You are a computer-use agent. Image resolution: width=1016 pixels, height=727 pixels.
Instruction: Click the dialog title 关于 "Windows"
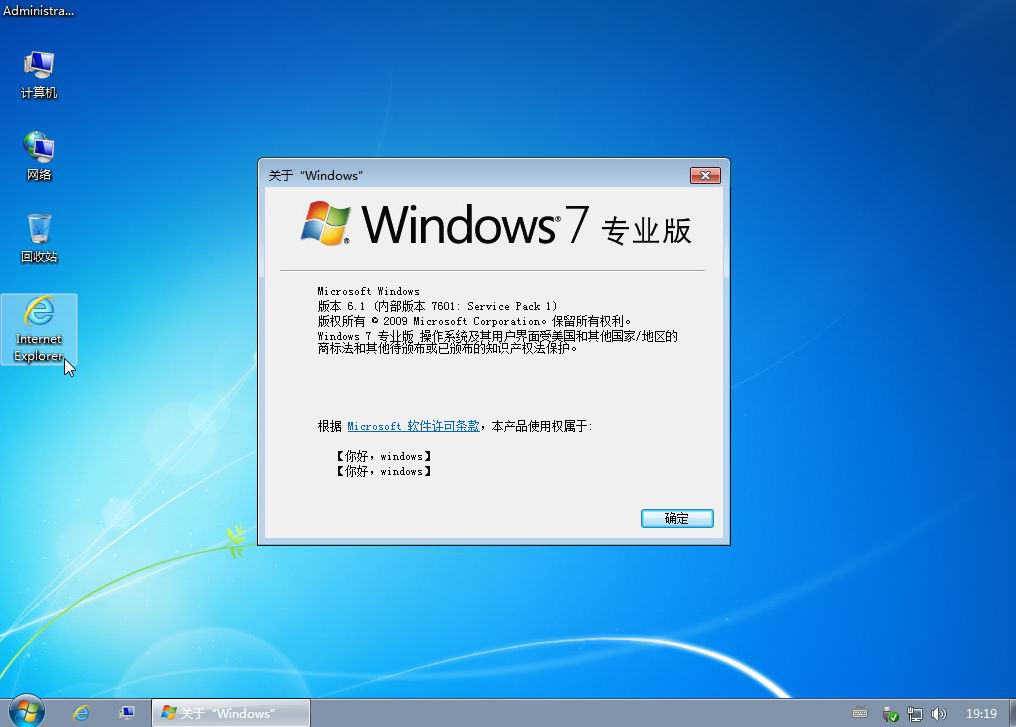click(x=316, y=176)
